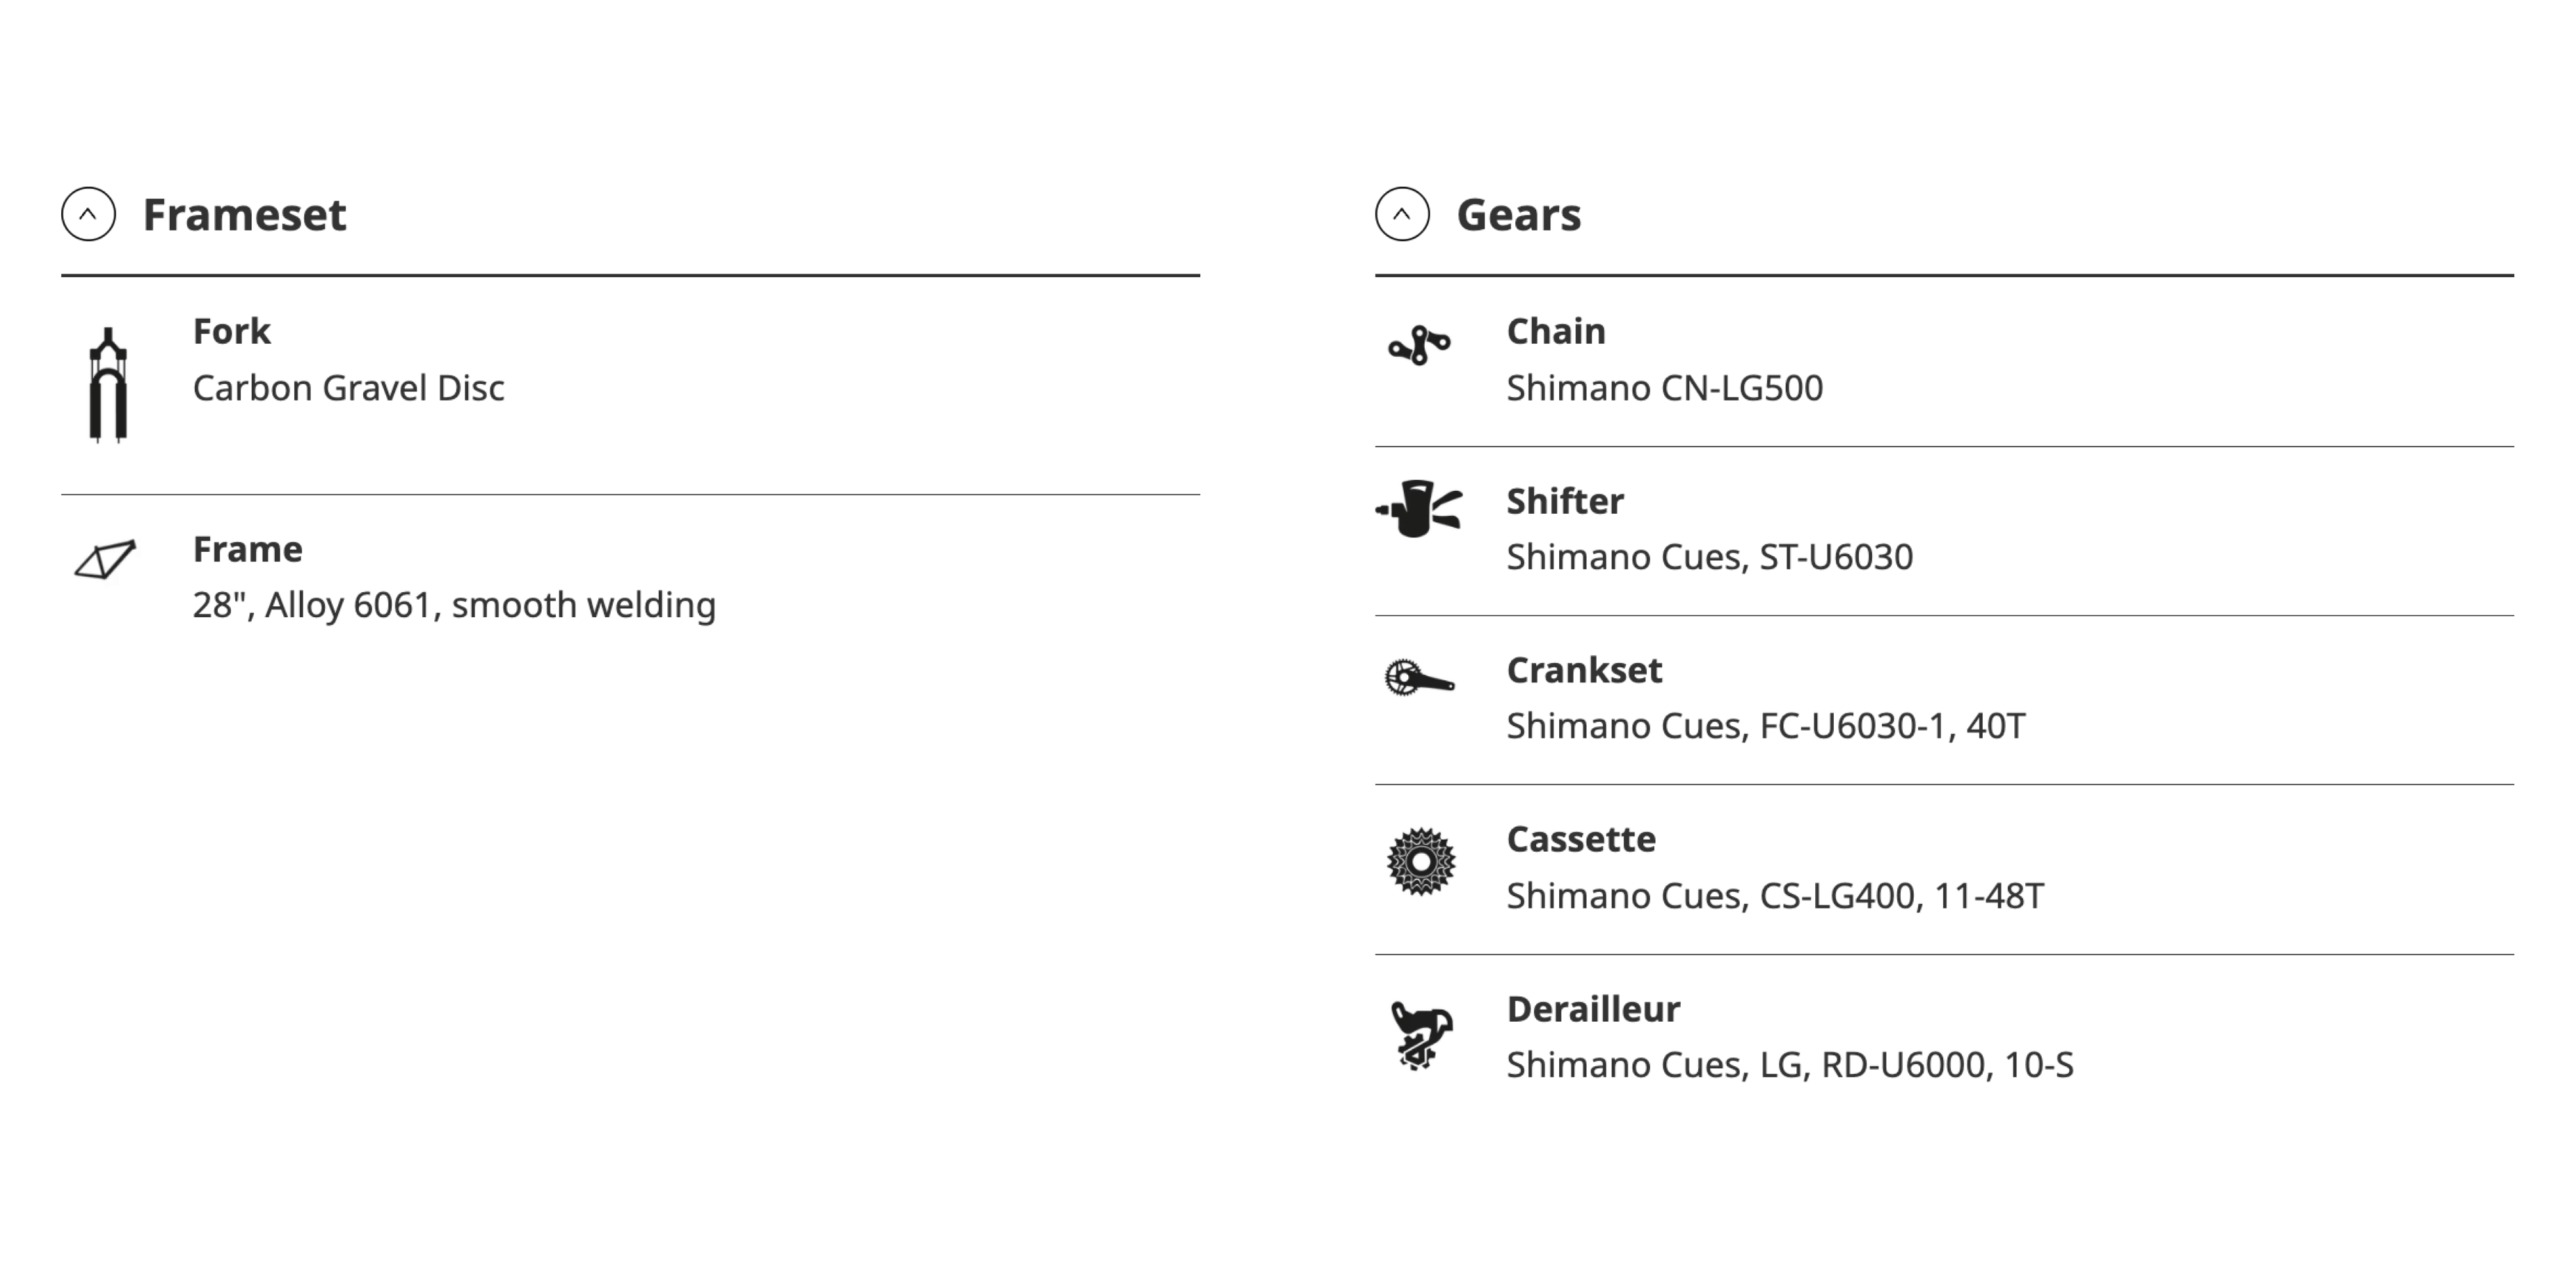
Task: Click Shimano CN-LG500 chain spec
Action: (1664, 388)
